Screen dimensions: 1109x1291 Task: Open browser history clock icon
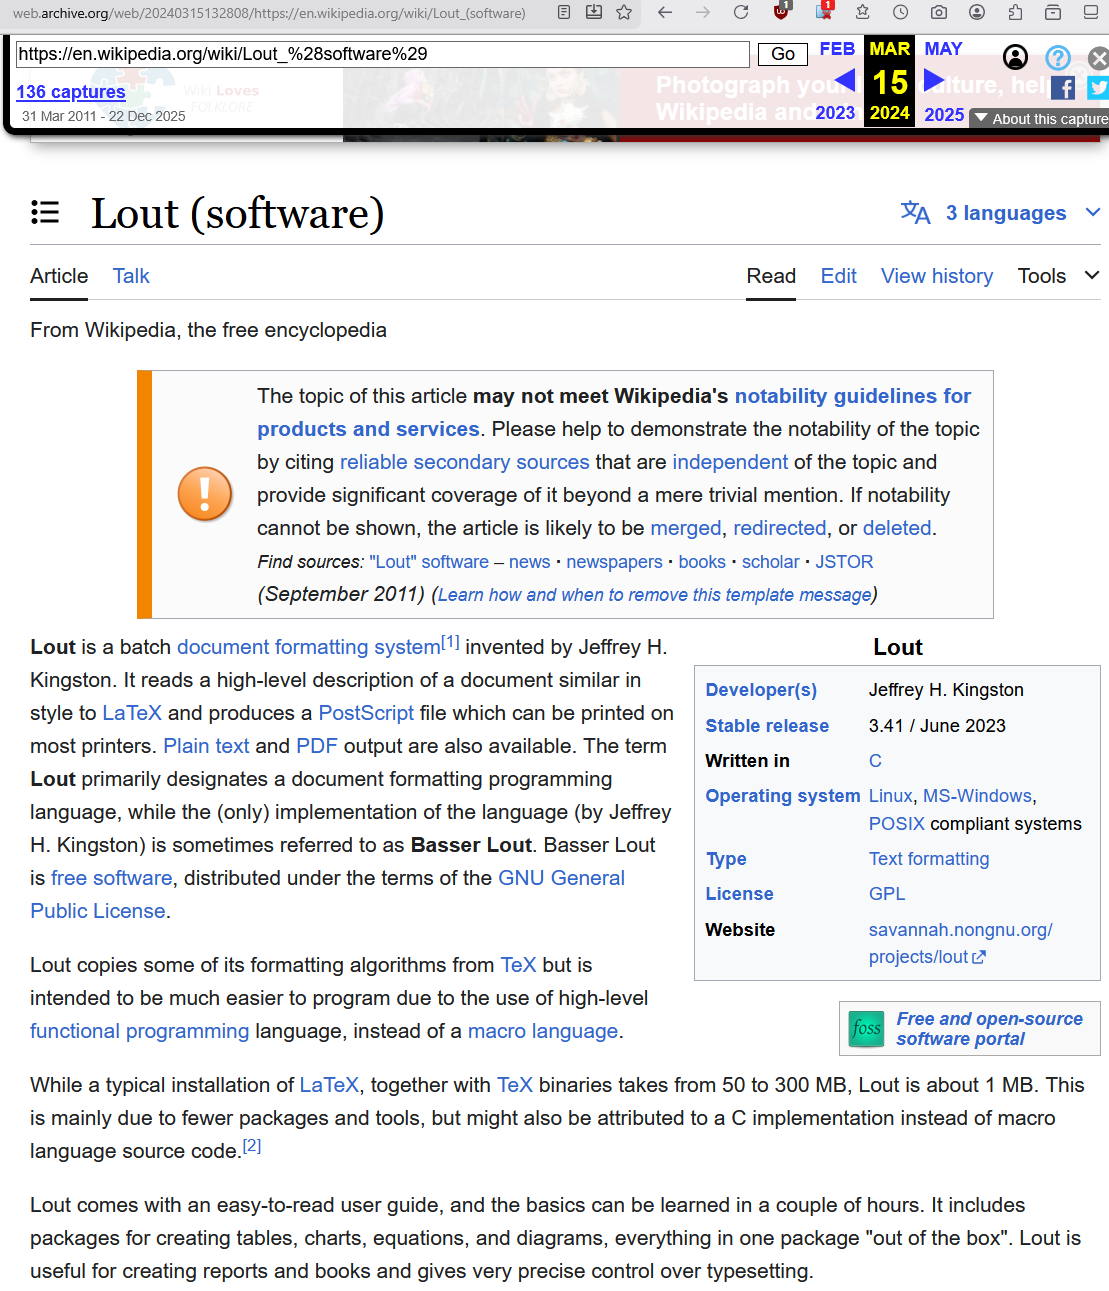(x=901, y=12)
